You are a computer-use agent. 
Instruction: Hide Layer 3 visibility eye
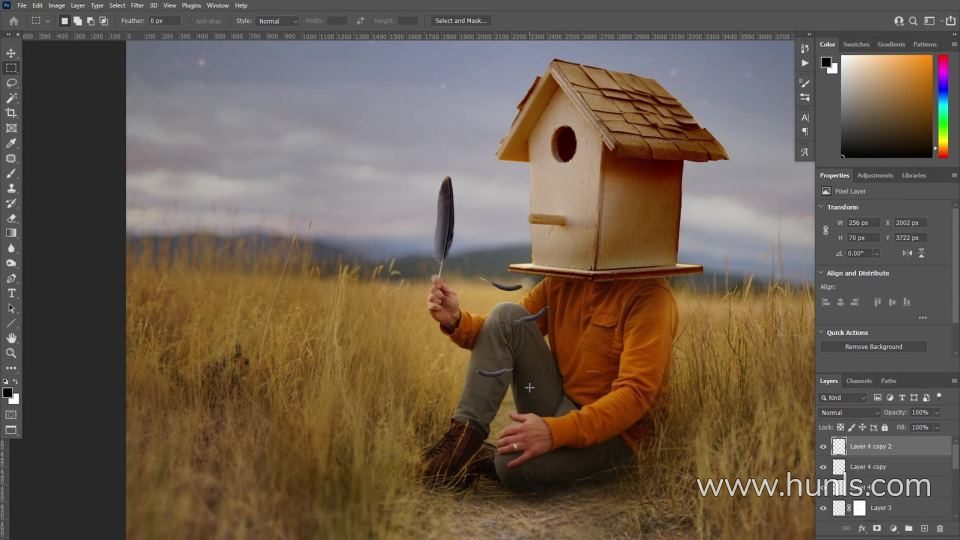(x=823, y=508)
